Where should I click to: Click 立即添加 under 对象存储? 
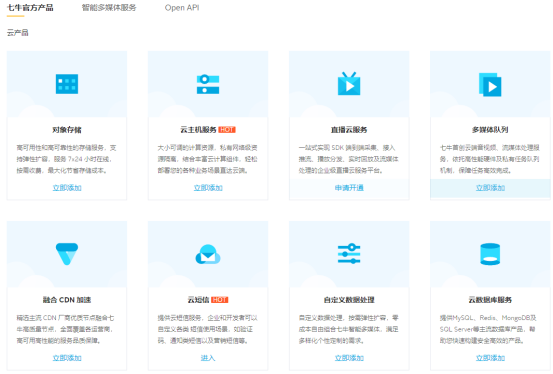(67, 188)
